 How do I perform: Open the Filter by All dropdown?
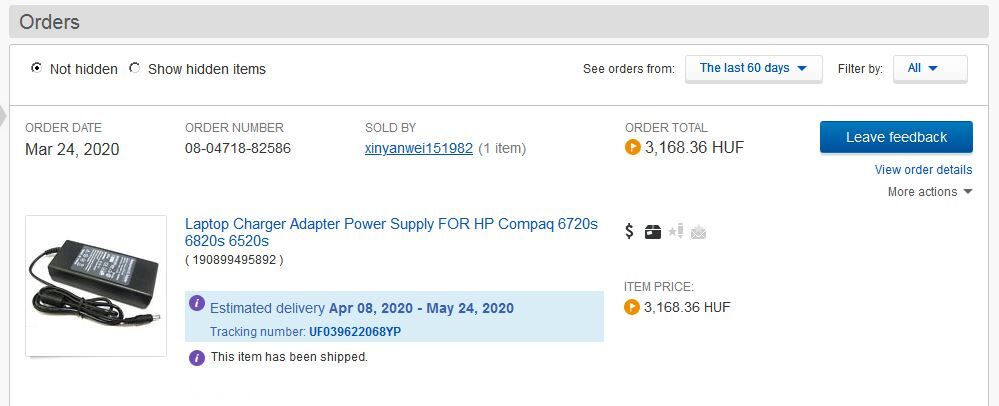coord(929,68)
